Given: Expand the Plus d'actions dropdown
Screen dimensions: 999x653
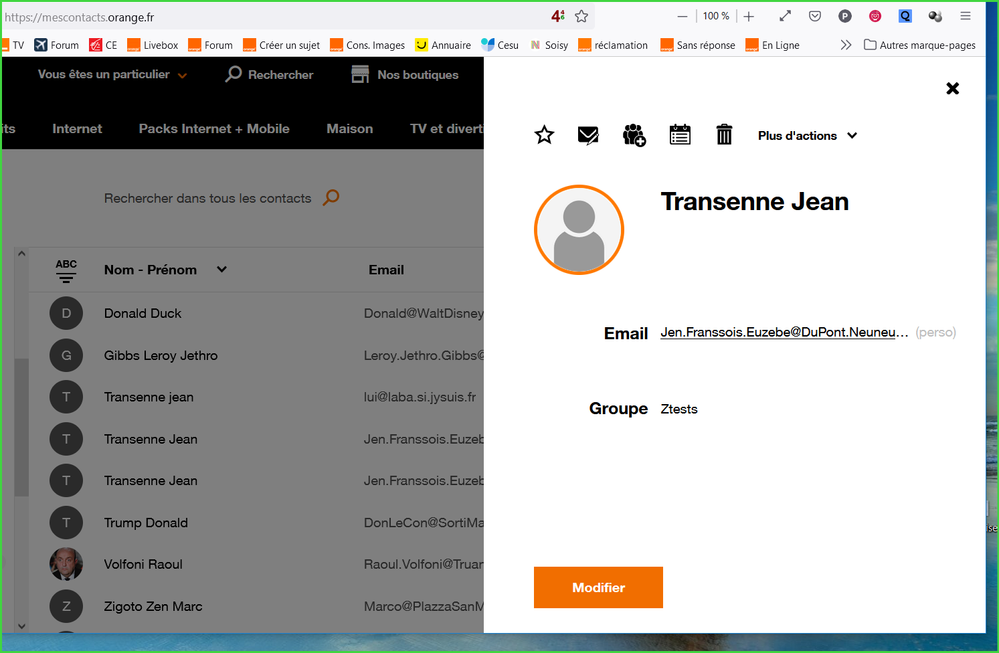Looking at the screenshot, I should pyautogui.click(x=807, y=136).
